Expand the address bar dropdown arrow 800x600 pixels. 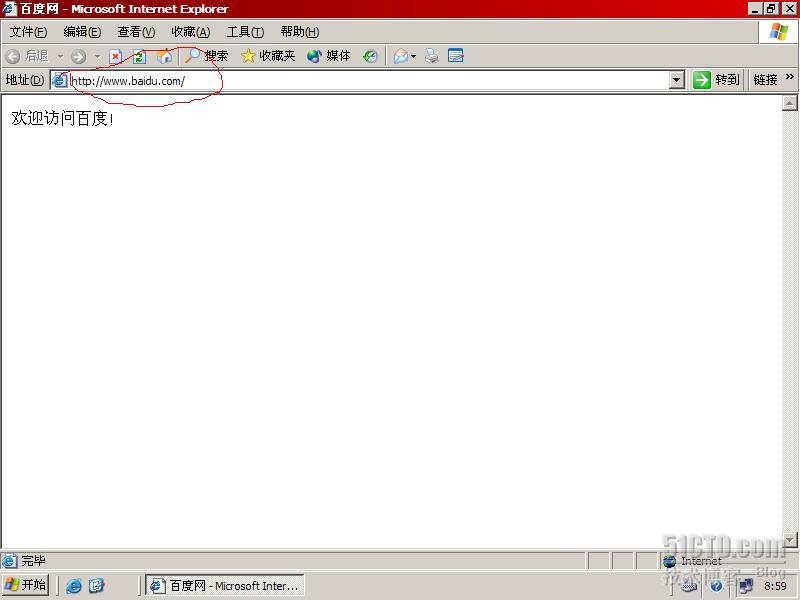coord(677,80)
